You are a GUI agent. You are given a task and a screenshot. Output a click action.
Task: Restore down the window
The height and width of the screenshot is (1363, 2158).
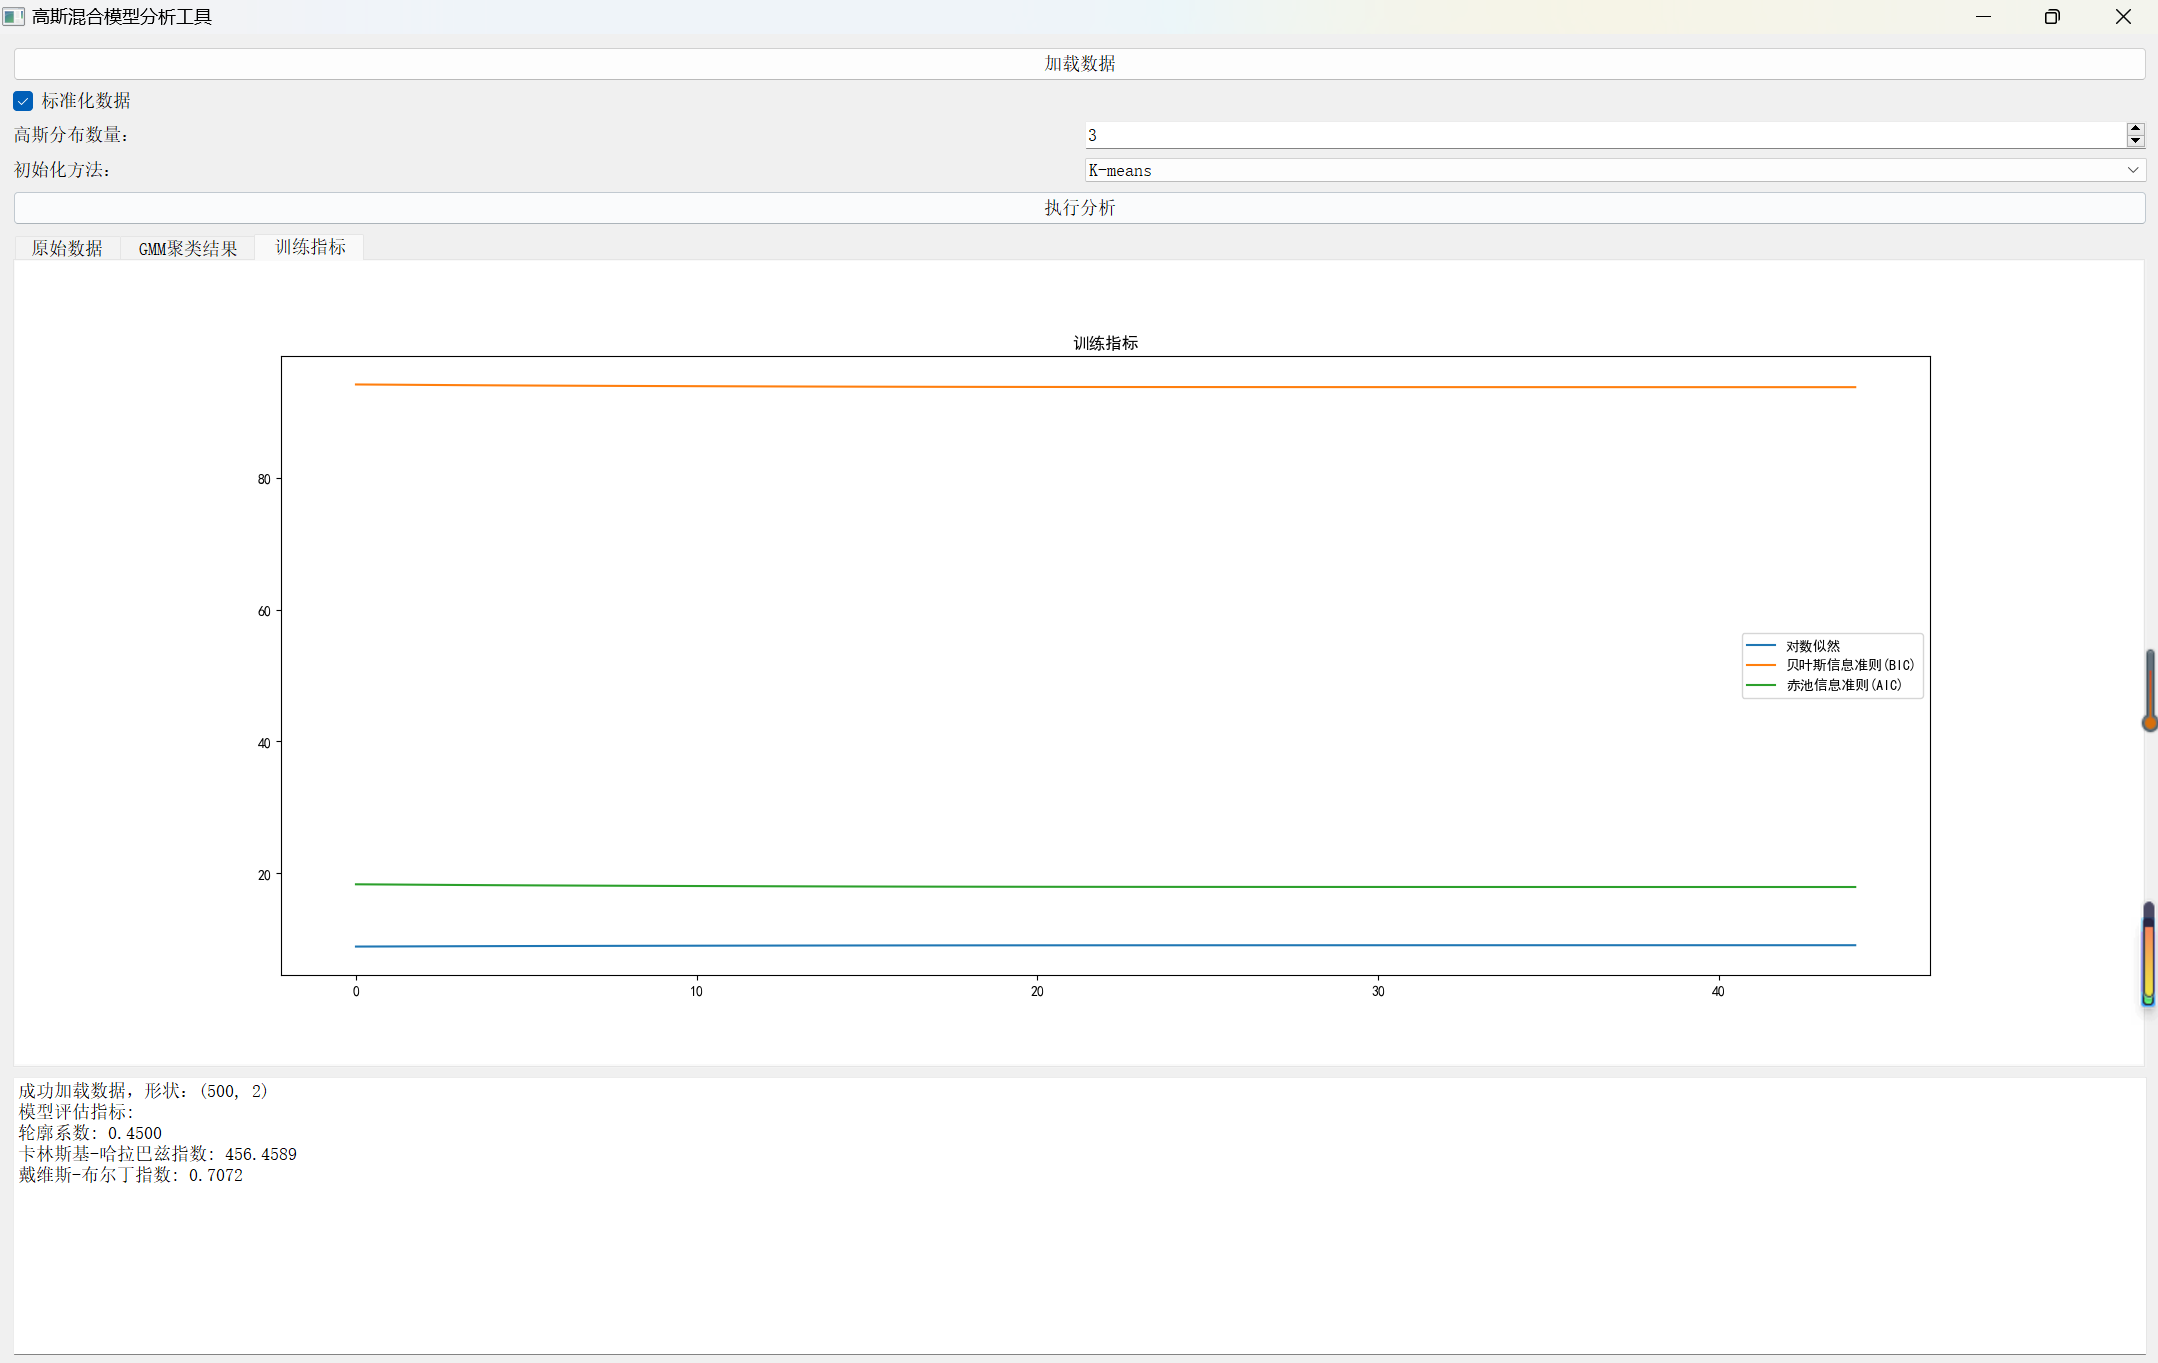[2052, 16]
